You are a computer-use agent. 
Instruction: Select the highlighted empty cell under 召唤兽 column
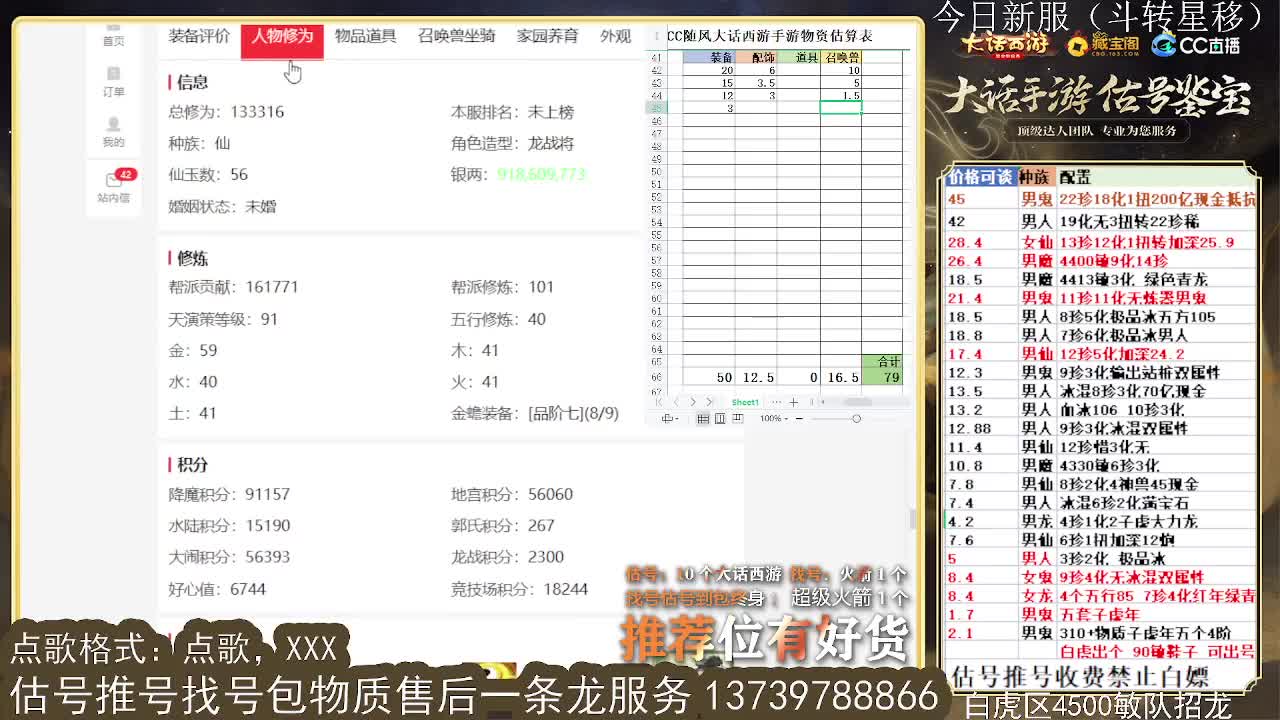pyautogui.click(x=840, y=108)
